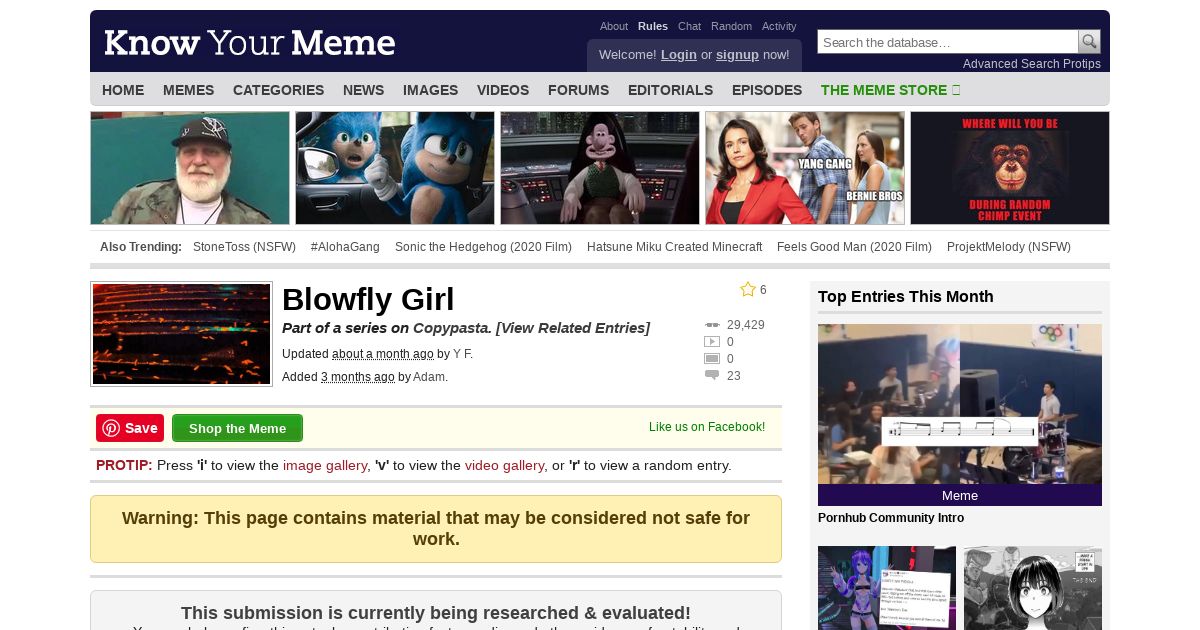Open Feels Good Man (2020 Film) link

[x=854, y=247]
